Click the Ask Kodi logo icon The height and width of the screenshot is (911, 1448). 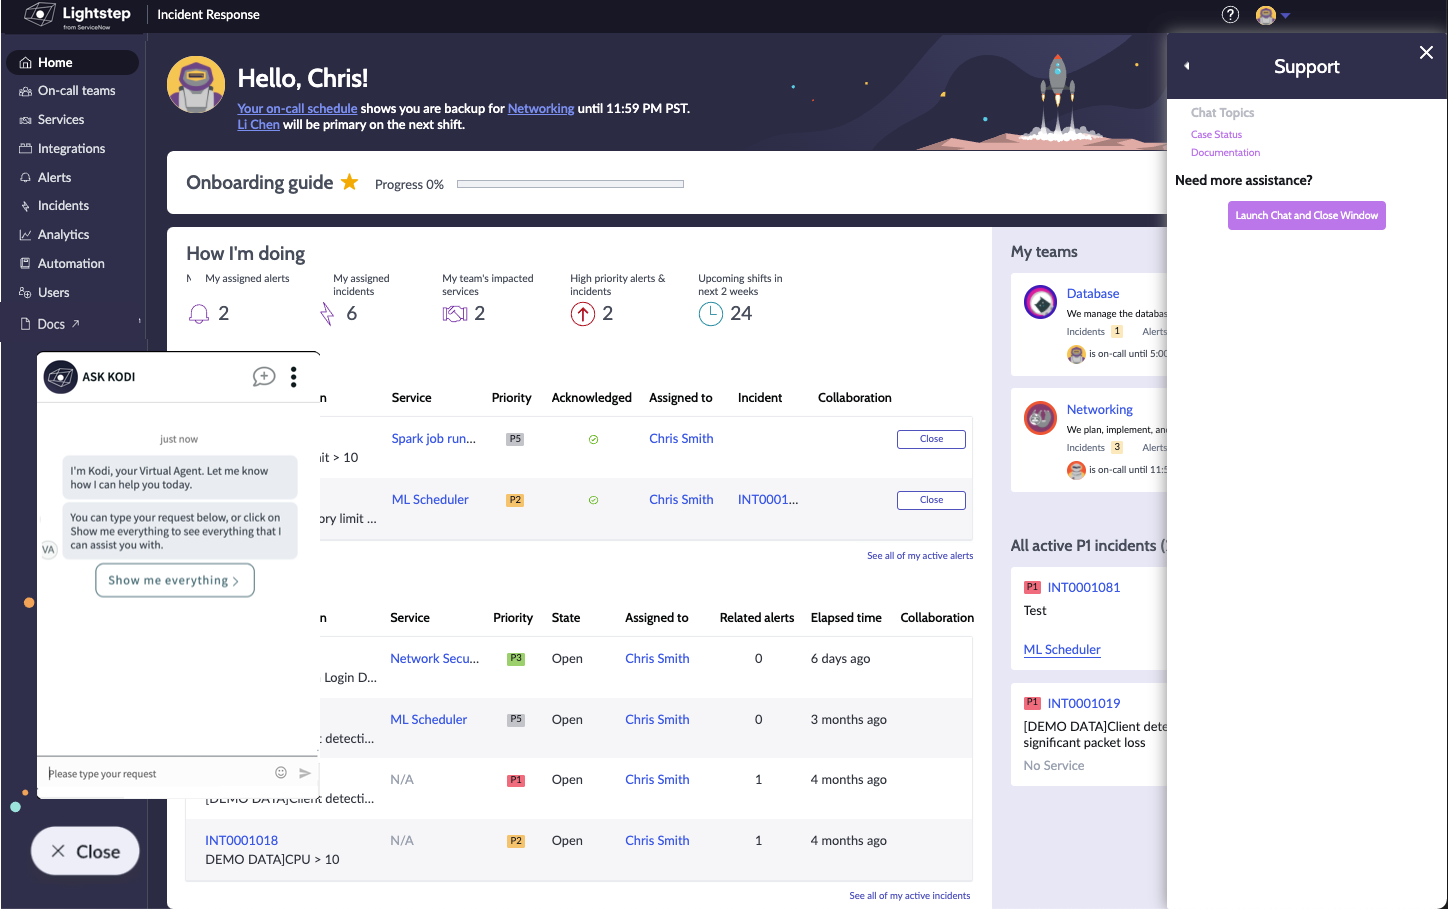pos(61,377)
